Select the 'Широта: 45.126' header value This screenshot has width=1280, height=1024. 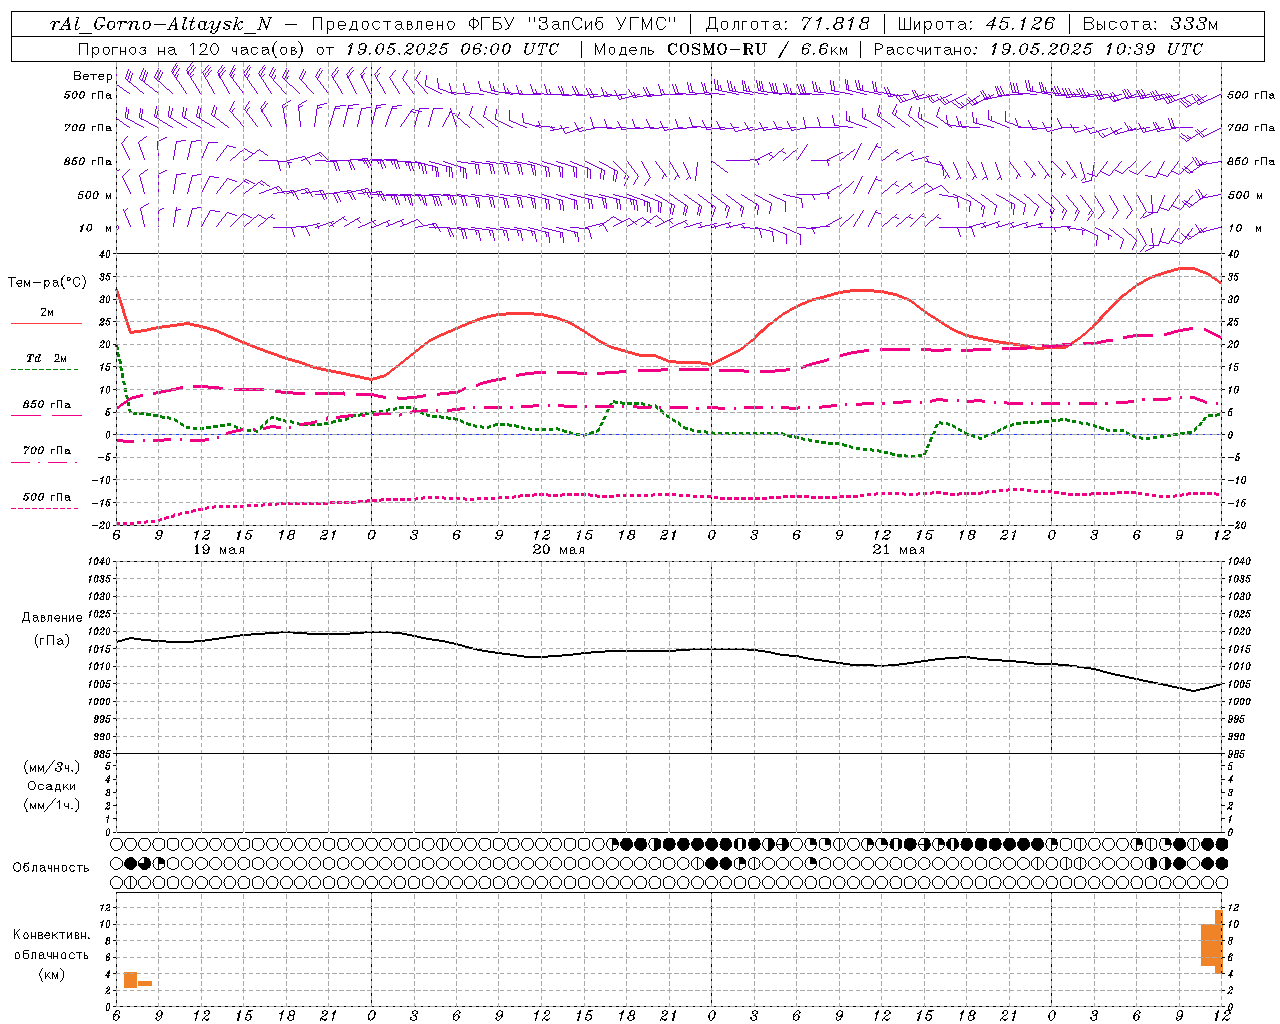point(975,25)
